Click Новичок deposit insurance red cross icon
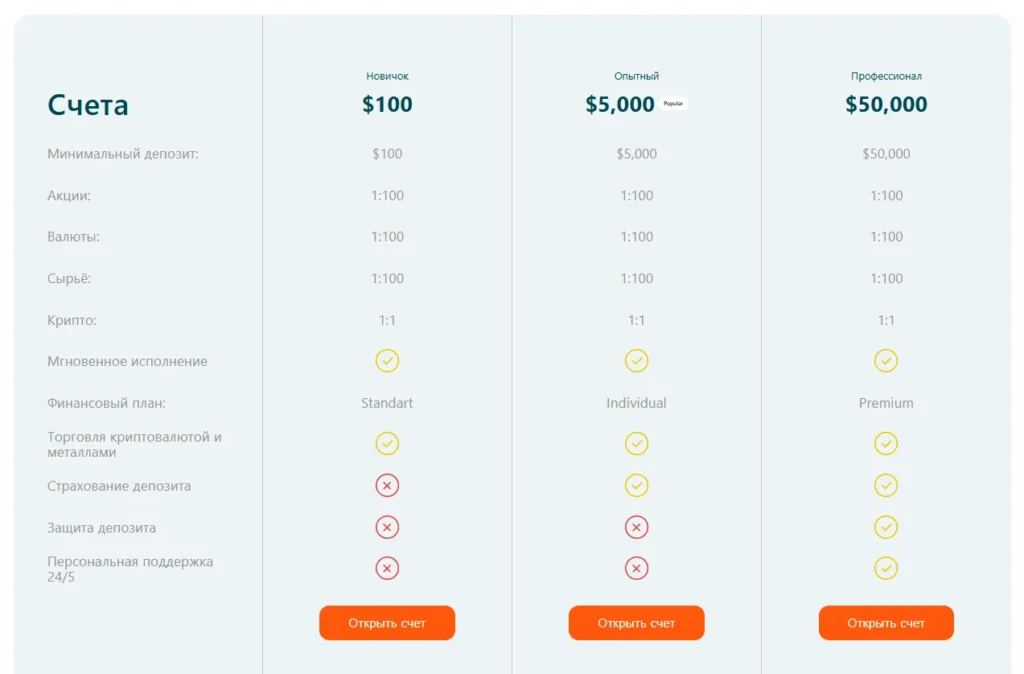The image size is (1024, 674). [387, 486]
